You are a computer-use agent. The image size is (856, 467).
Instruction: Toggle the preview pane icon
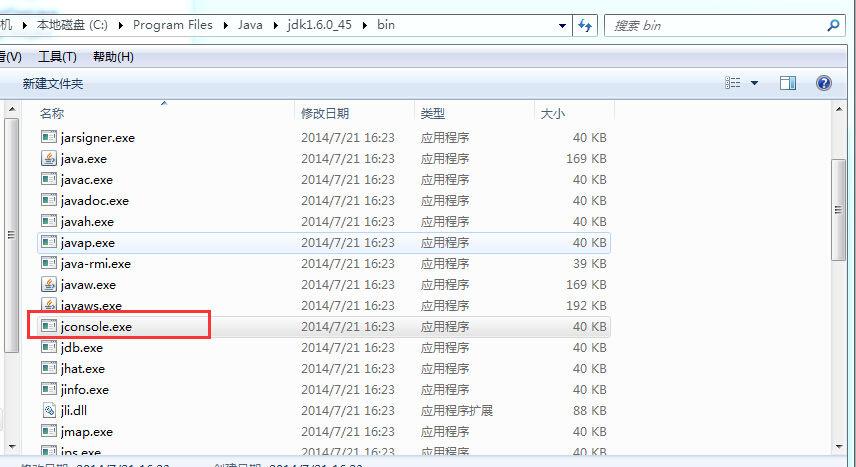point(788,83)
